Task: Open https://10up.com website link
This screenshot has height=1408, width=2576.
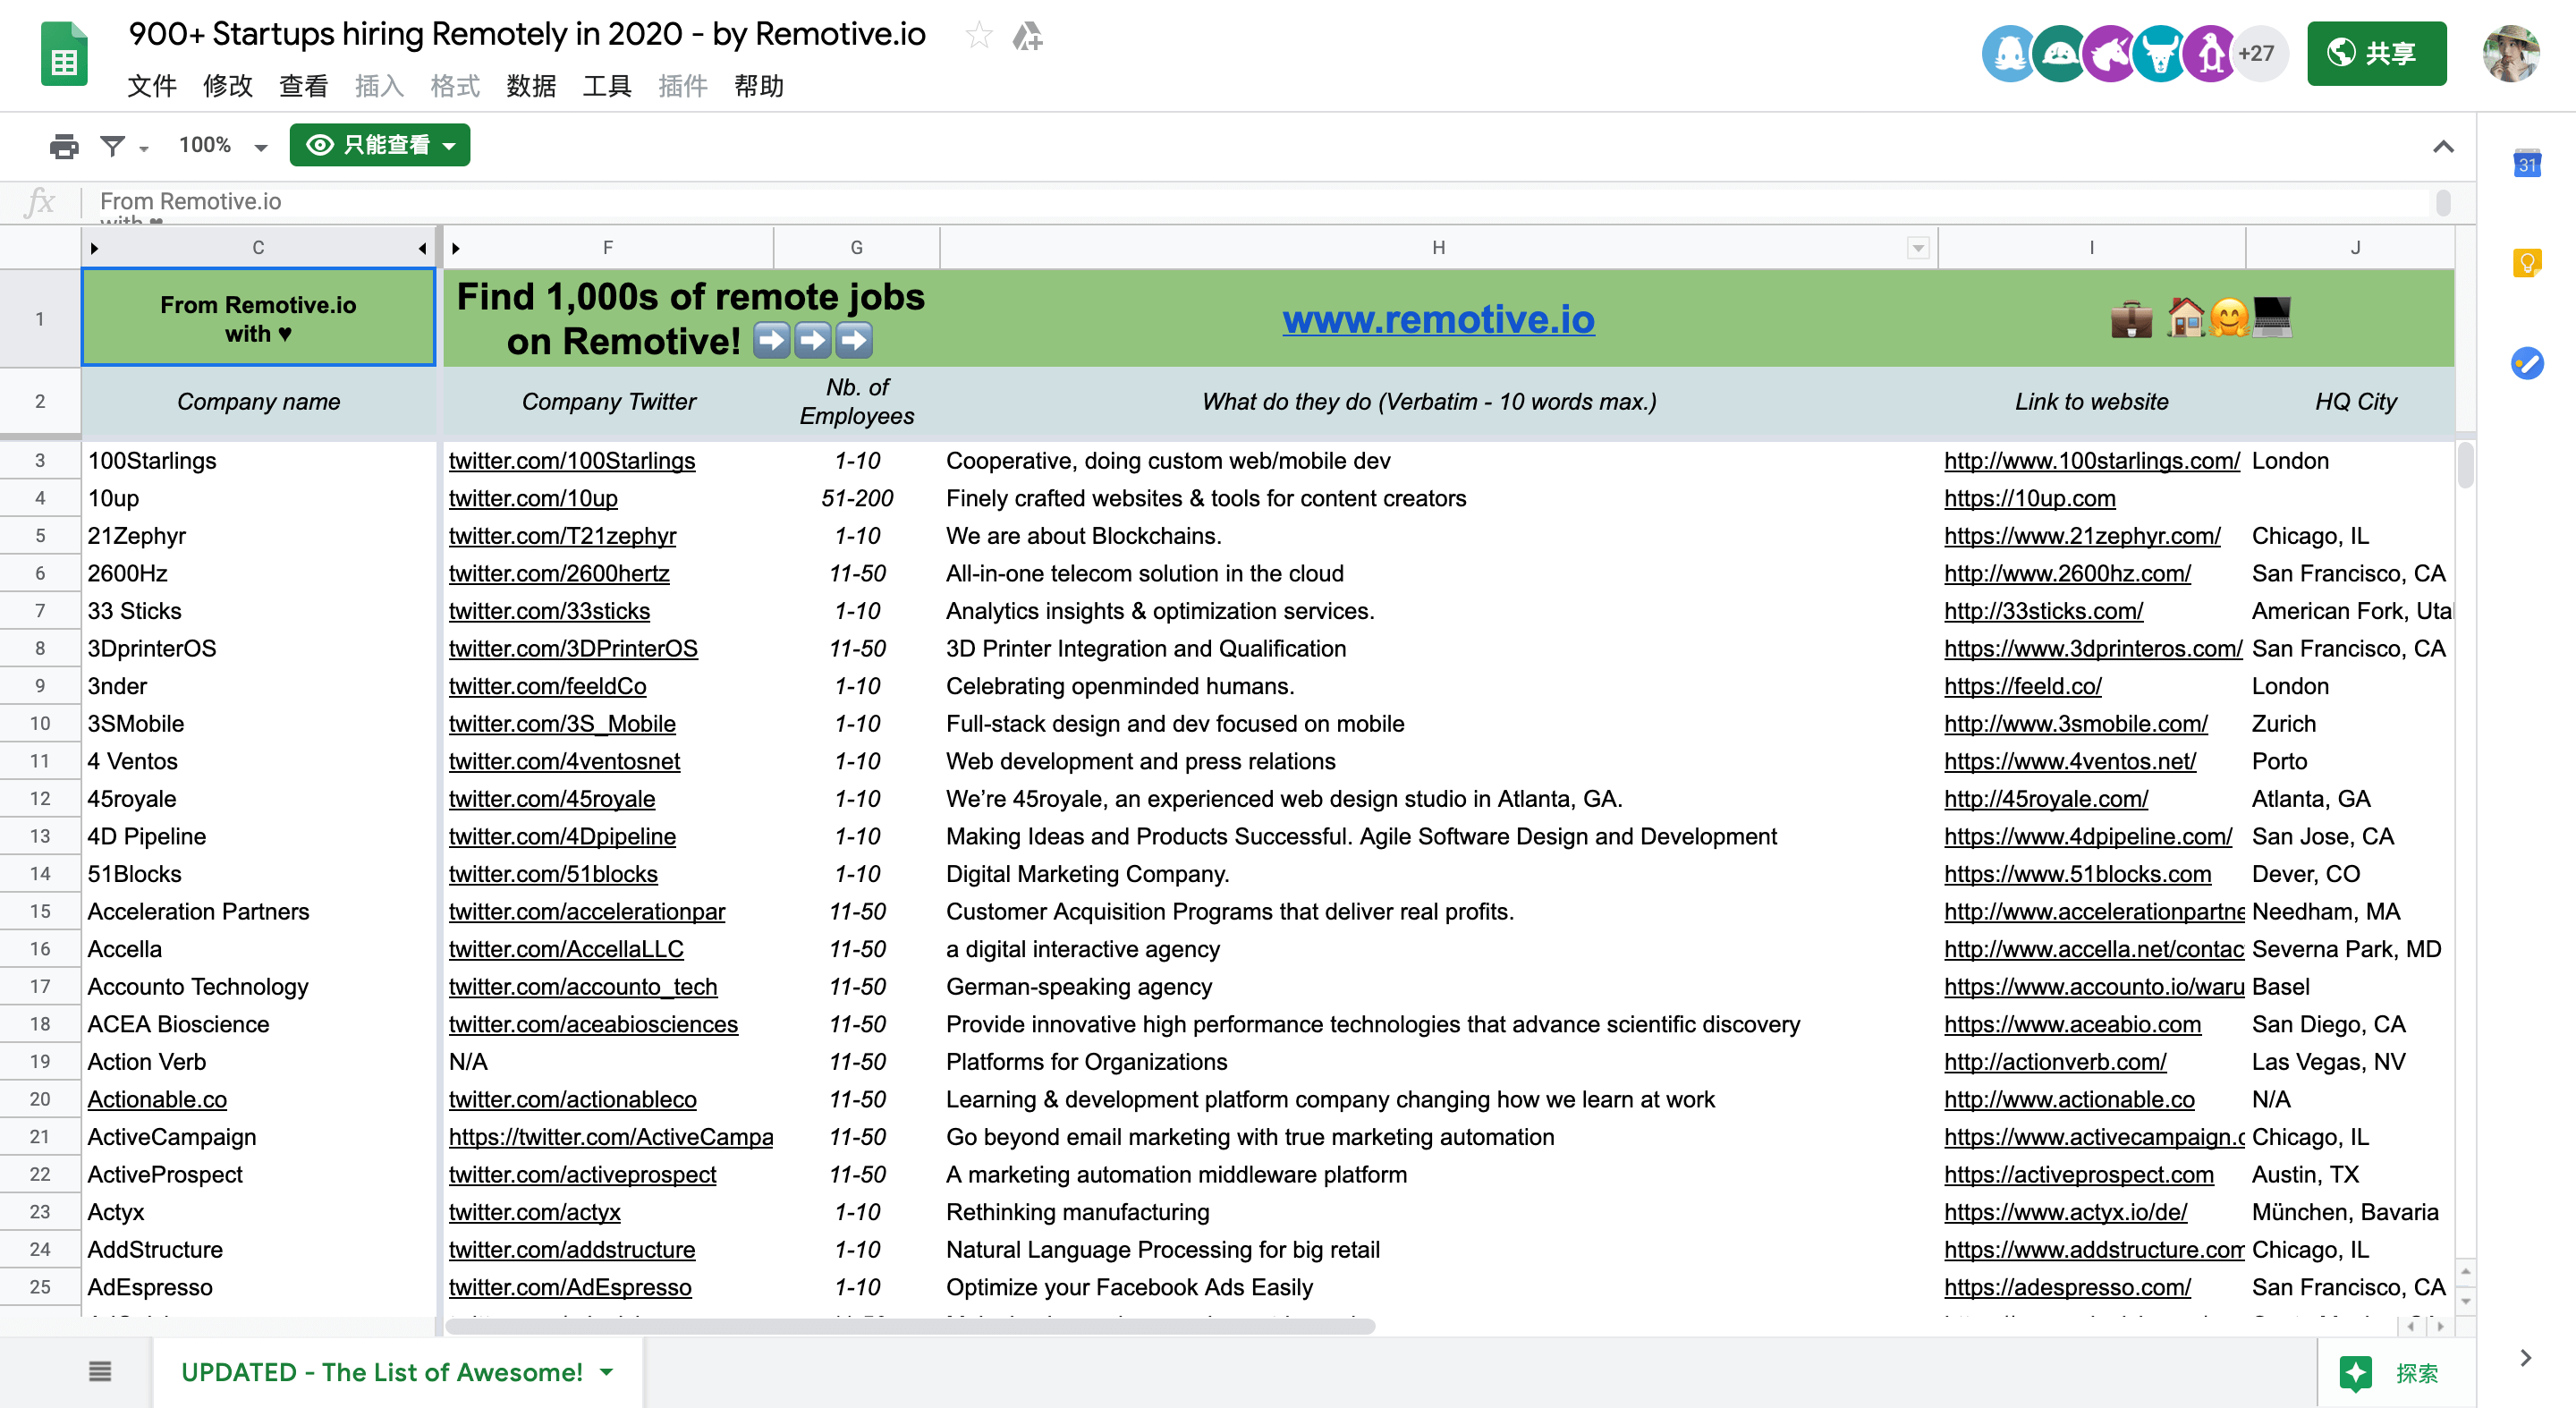Action: click(x=2029, y=498)
